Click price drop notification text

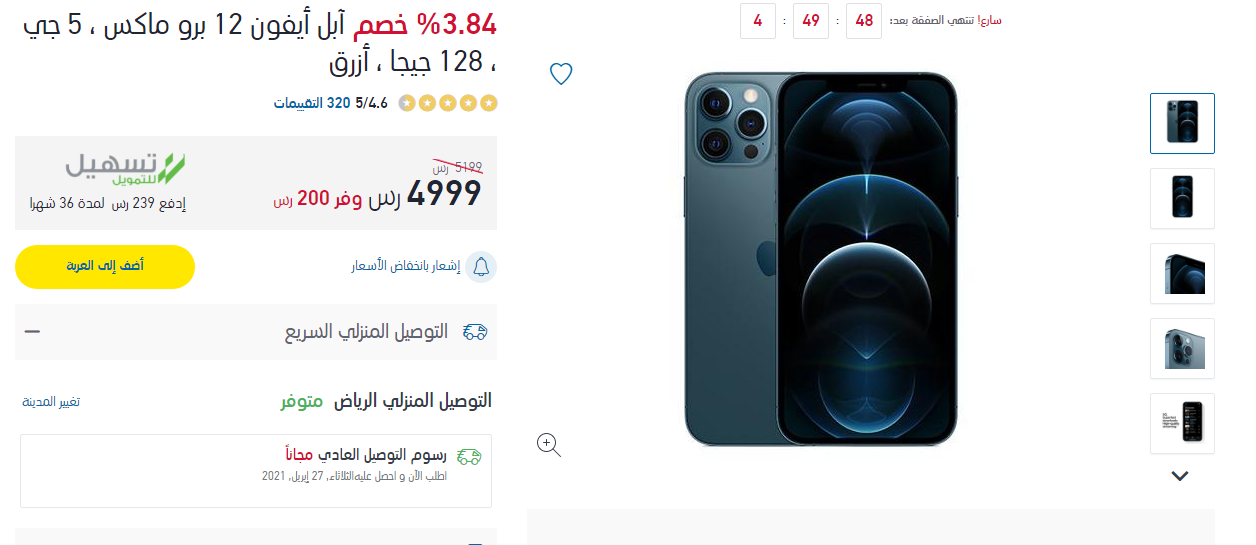coord(406,267)
